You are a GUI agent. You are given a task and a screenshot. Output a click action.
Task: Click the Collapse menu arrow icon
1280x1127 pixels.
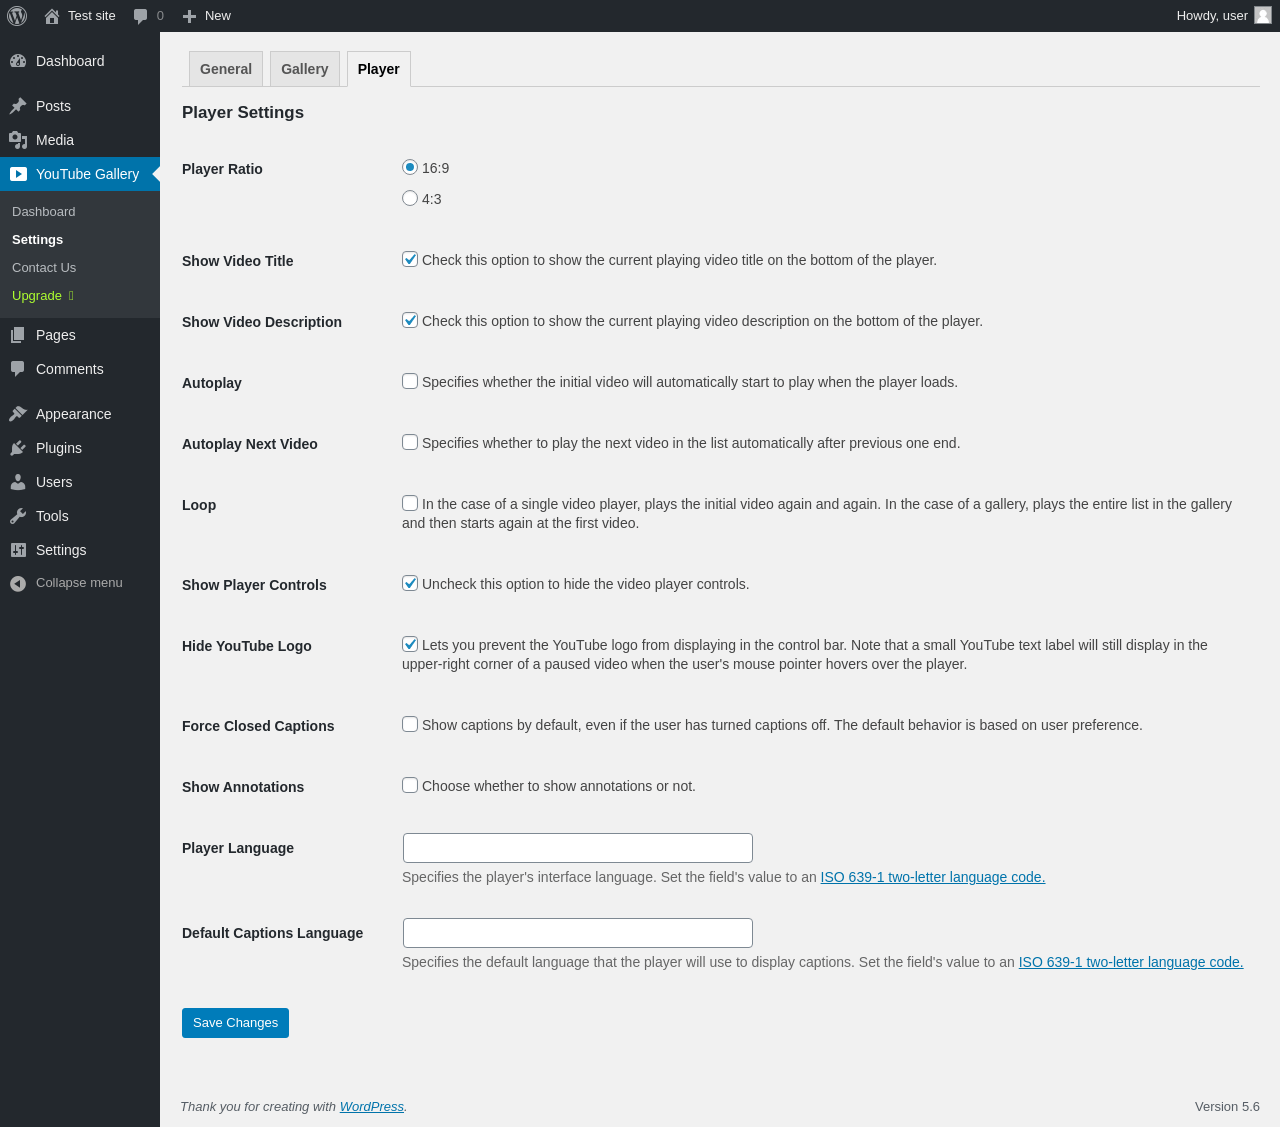click(18, 583)
